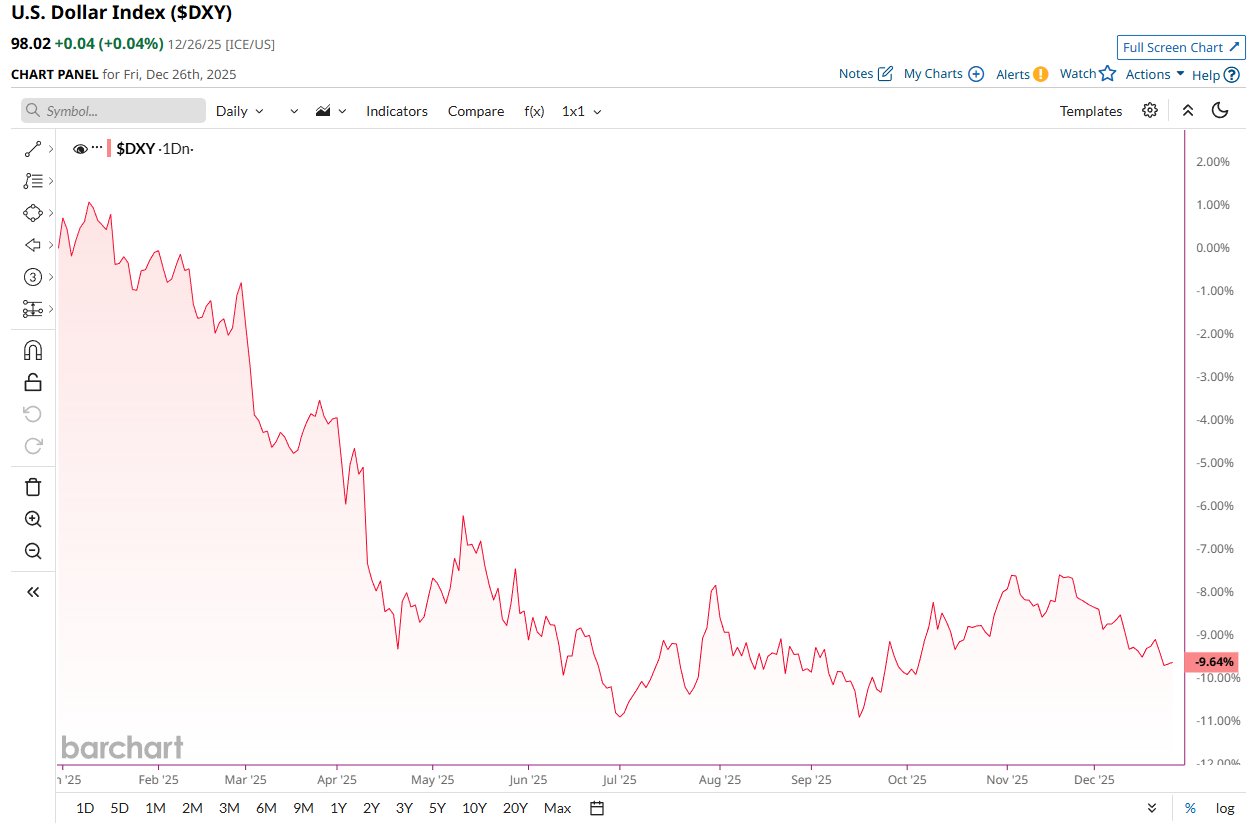Toggle visibility of the $DXY series
The width and height of the screenshot is (1249, 832).
pyautogui.click(x=80, y=147)
